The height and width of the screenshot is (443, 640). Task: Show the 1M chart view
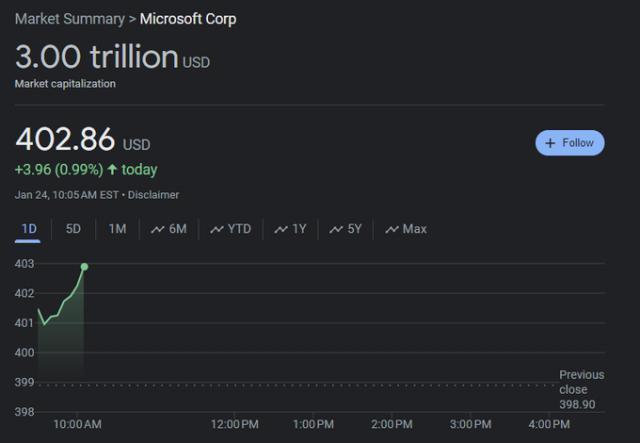117,229
